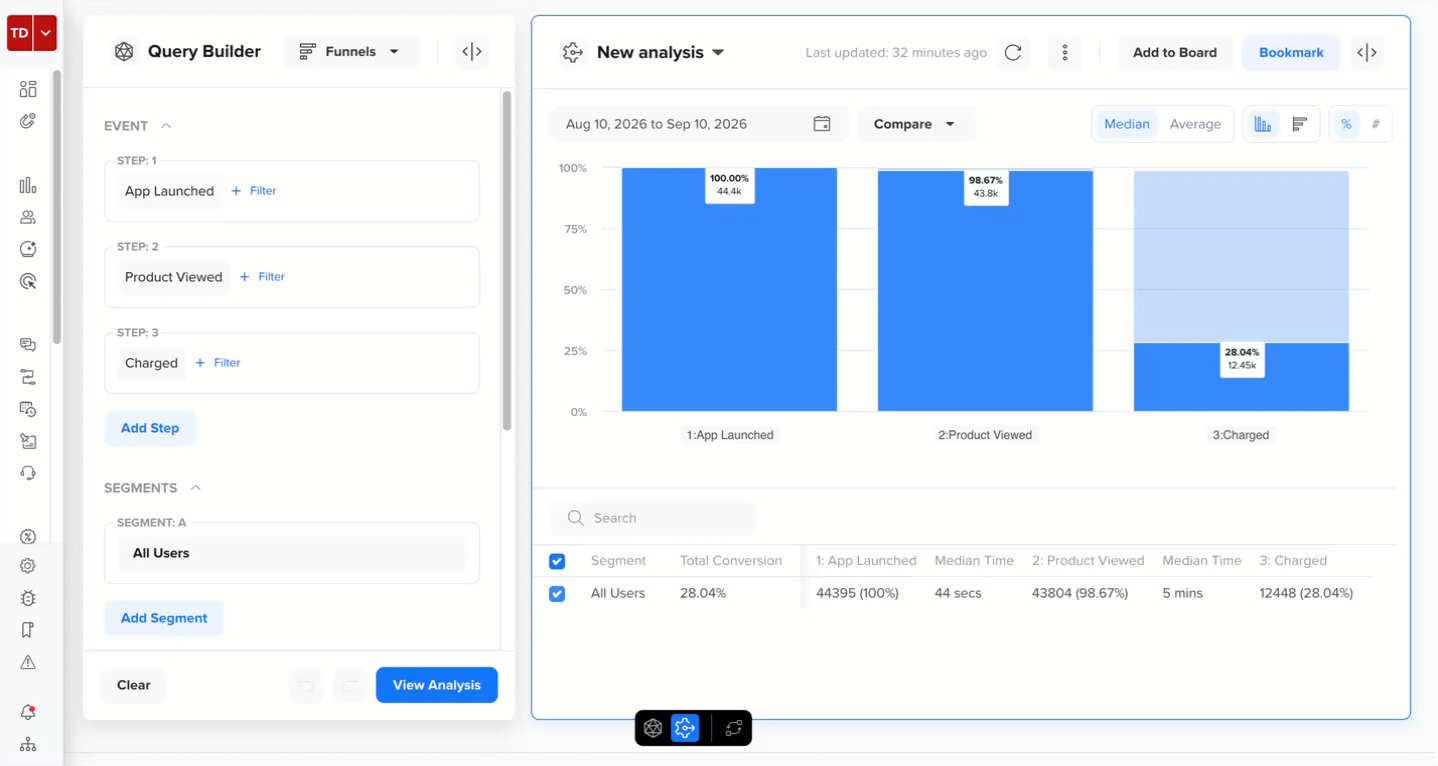Open the people segments sidebar icon
1438x766 pixels.
[28, 217]
